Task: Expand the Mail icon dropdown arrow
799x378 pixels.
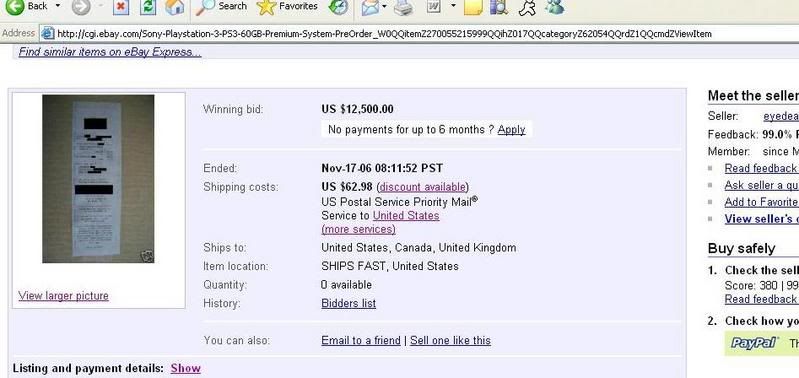Action: pyautogui.click(x=384, y=6)
